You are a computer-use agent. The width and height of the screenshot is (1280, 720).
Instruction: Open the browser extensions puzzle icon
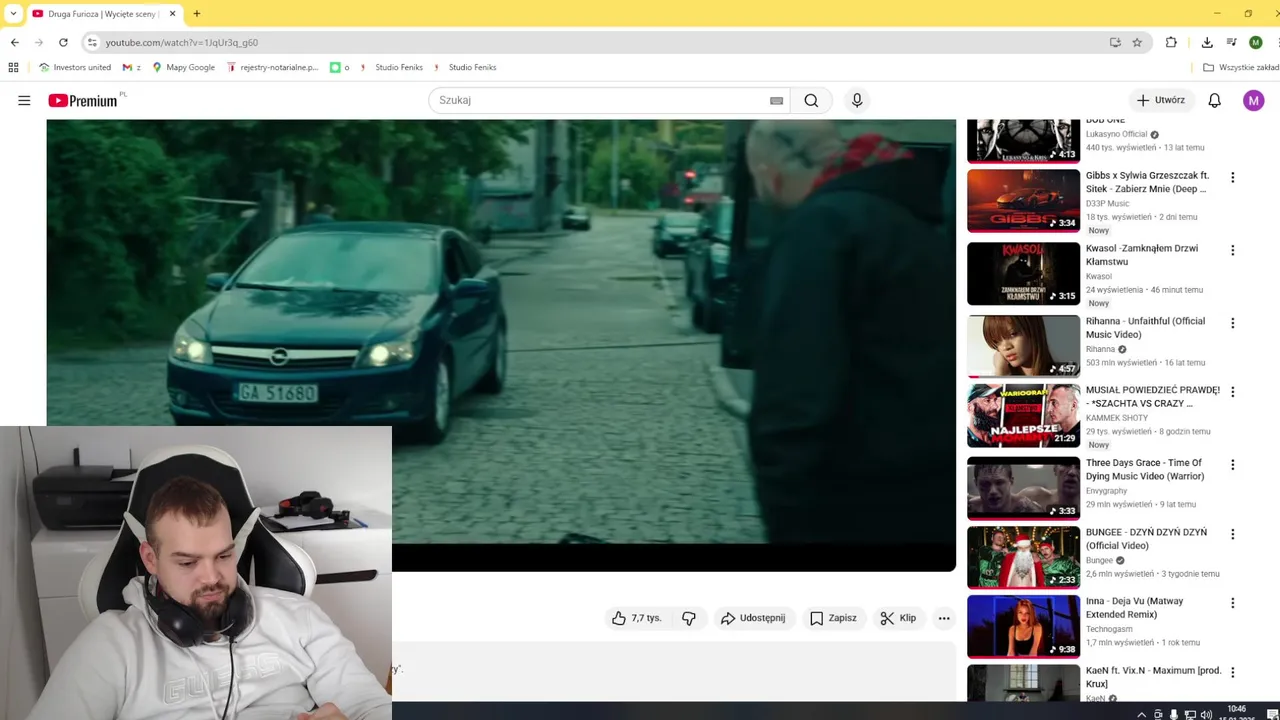coord(1171,42)
